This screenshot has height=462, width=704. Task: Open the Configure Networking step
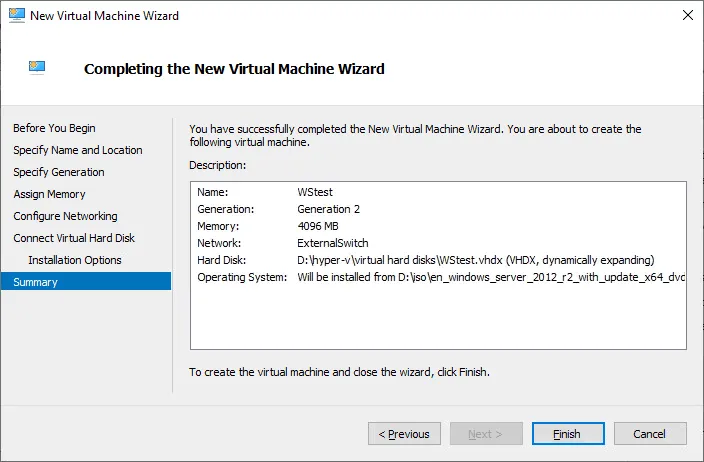click(x=65, y=216)
